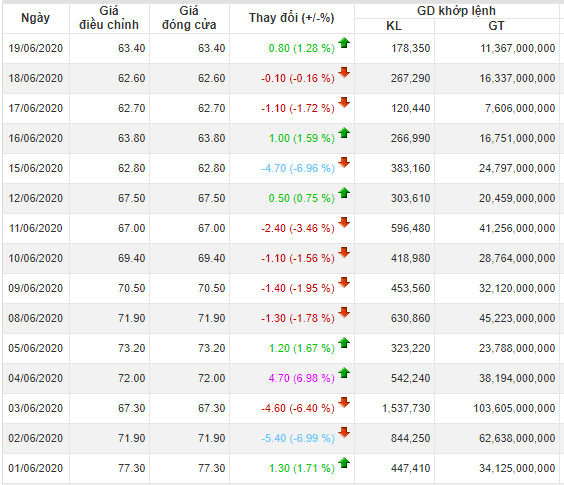Click red down arrow for 18/06/2020

point(344,73)
